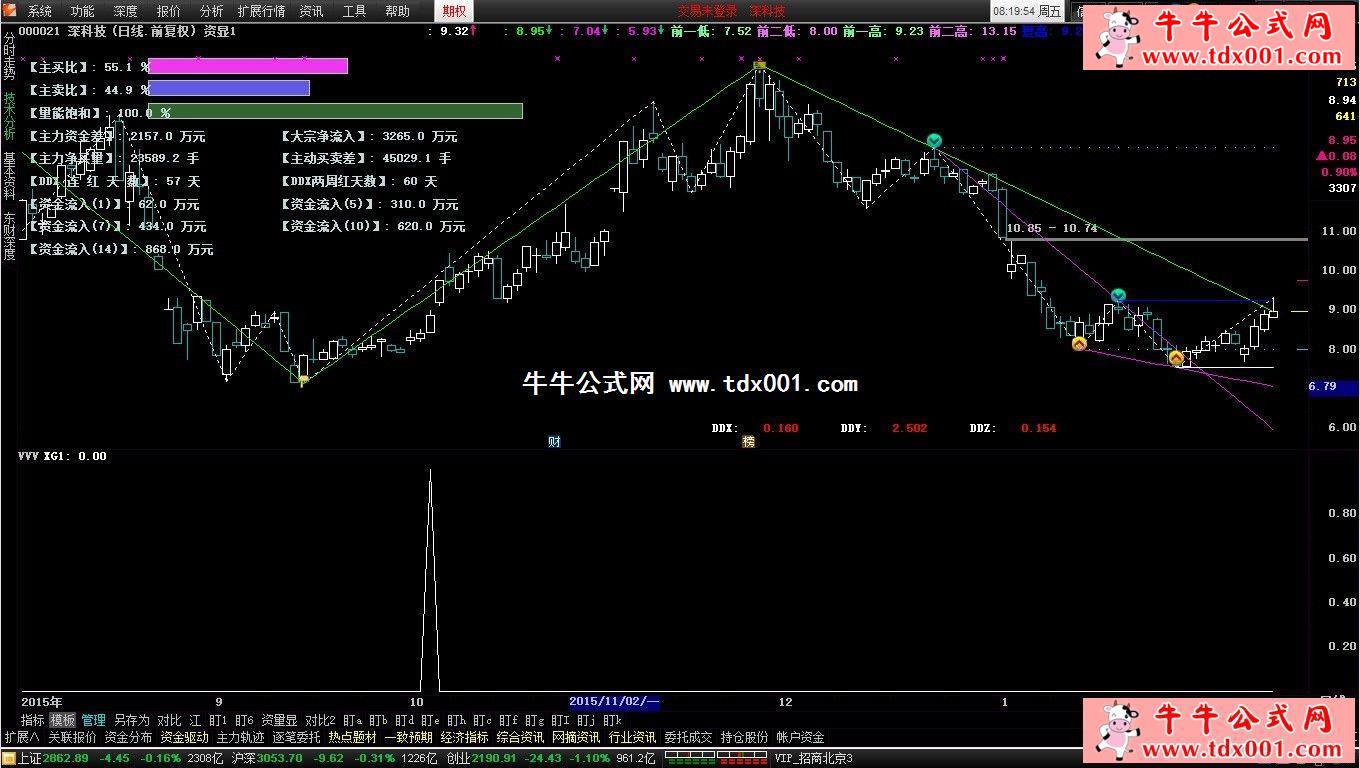Open the 功能 menu

[83, 11]
